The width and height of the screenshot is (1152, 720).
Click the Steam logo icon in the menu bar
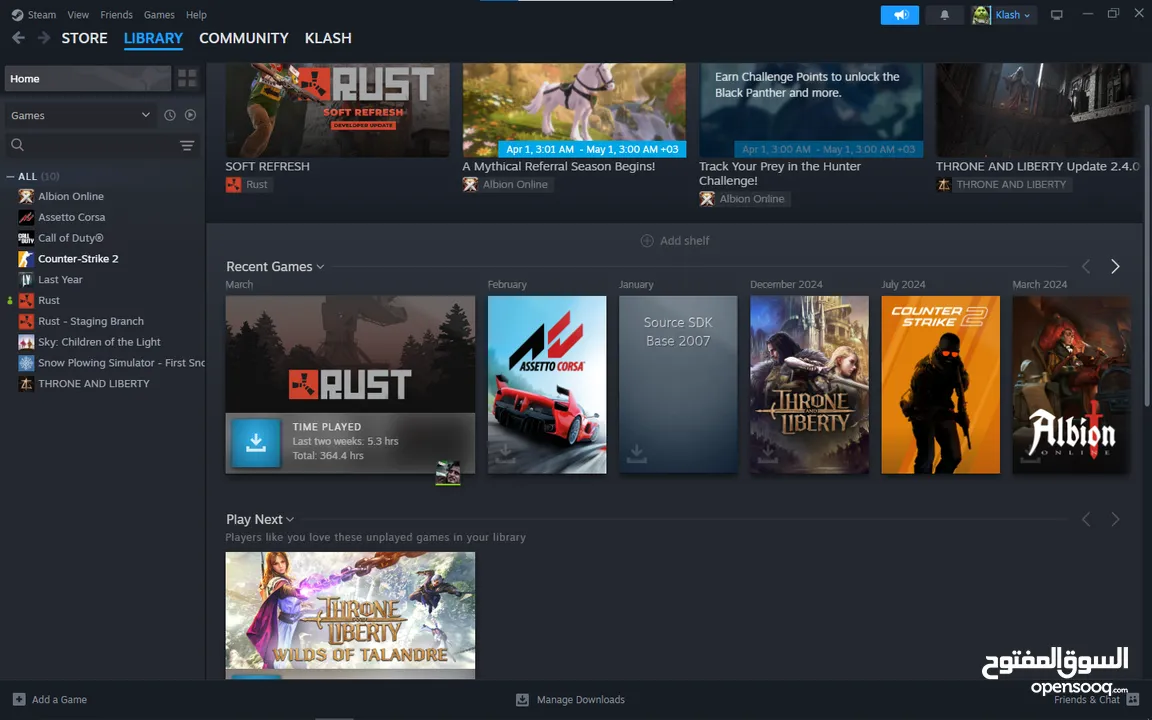pyautogui.click(x=17, y=15)
